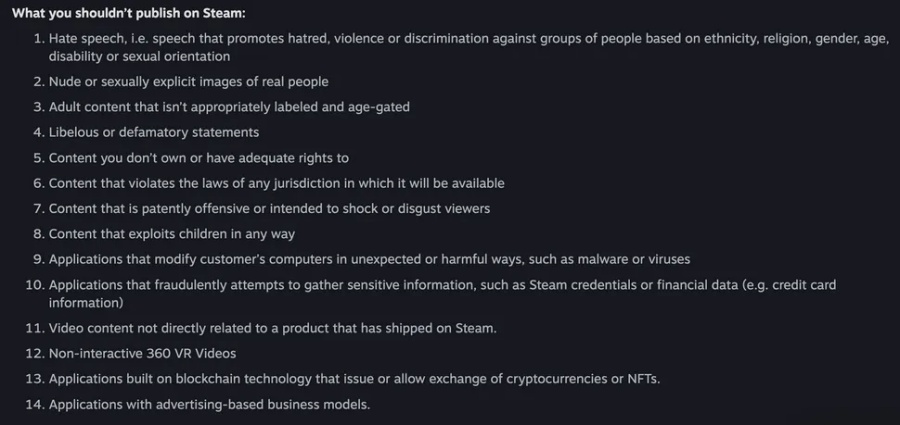The image size is (900, 425).
Task: Click the heading 'What you shouldn't publish on Steam'
Action: (x=129, y=13)
